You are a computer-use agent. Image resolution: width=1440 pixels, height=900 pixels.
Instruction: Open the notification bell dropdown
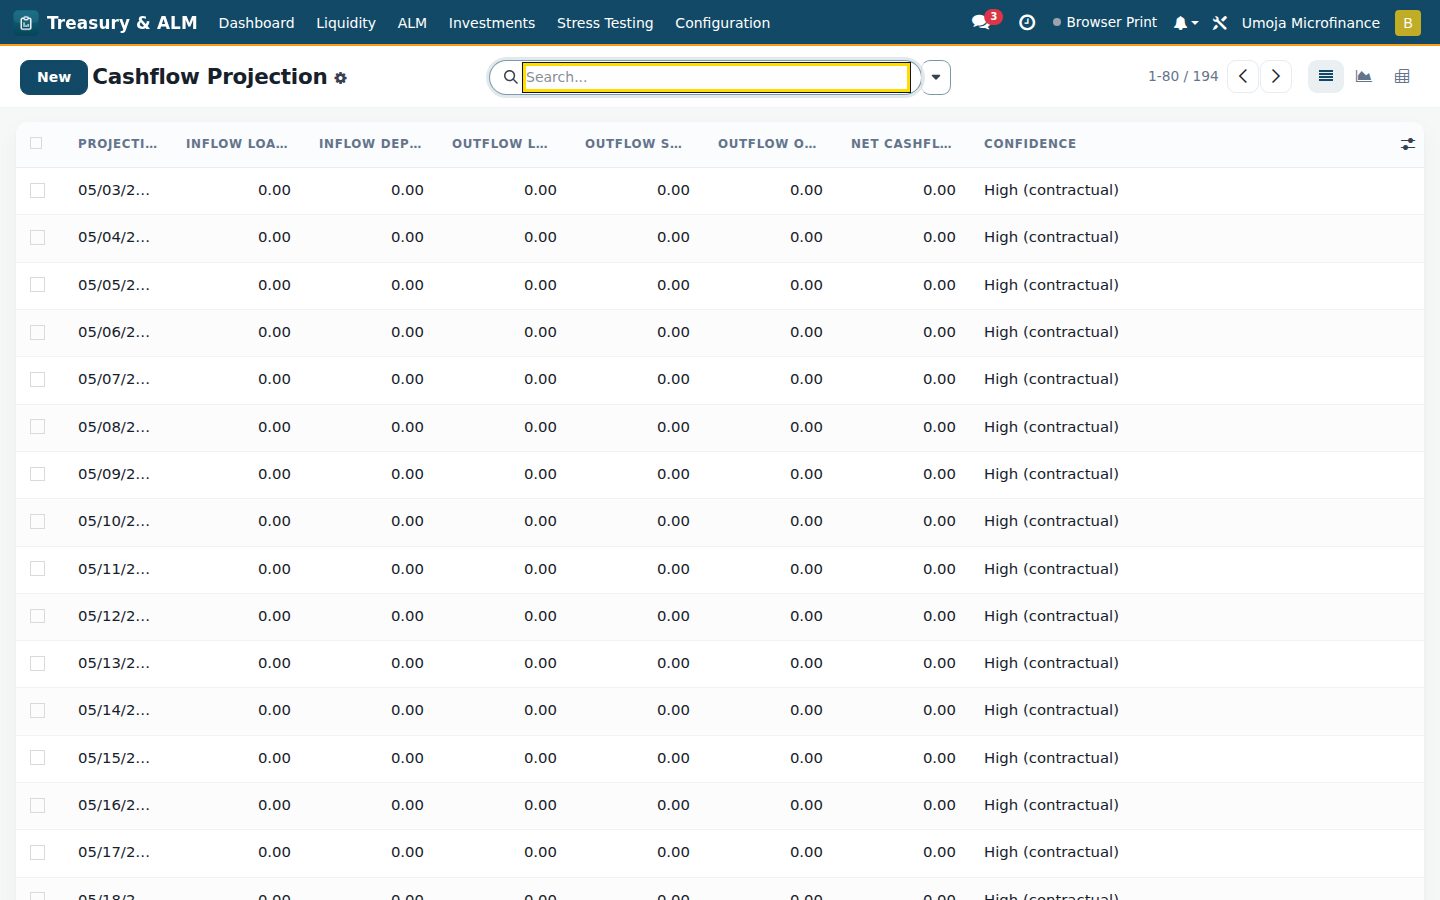click(1185, 22)
